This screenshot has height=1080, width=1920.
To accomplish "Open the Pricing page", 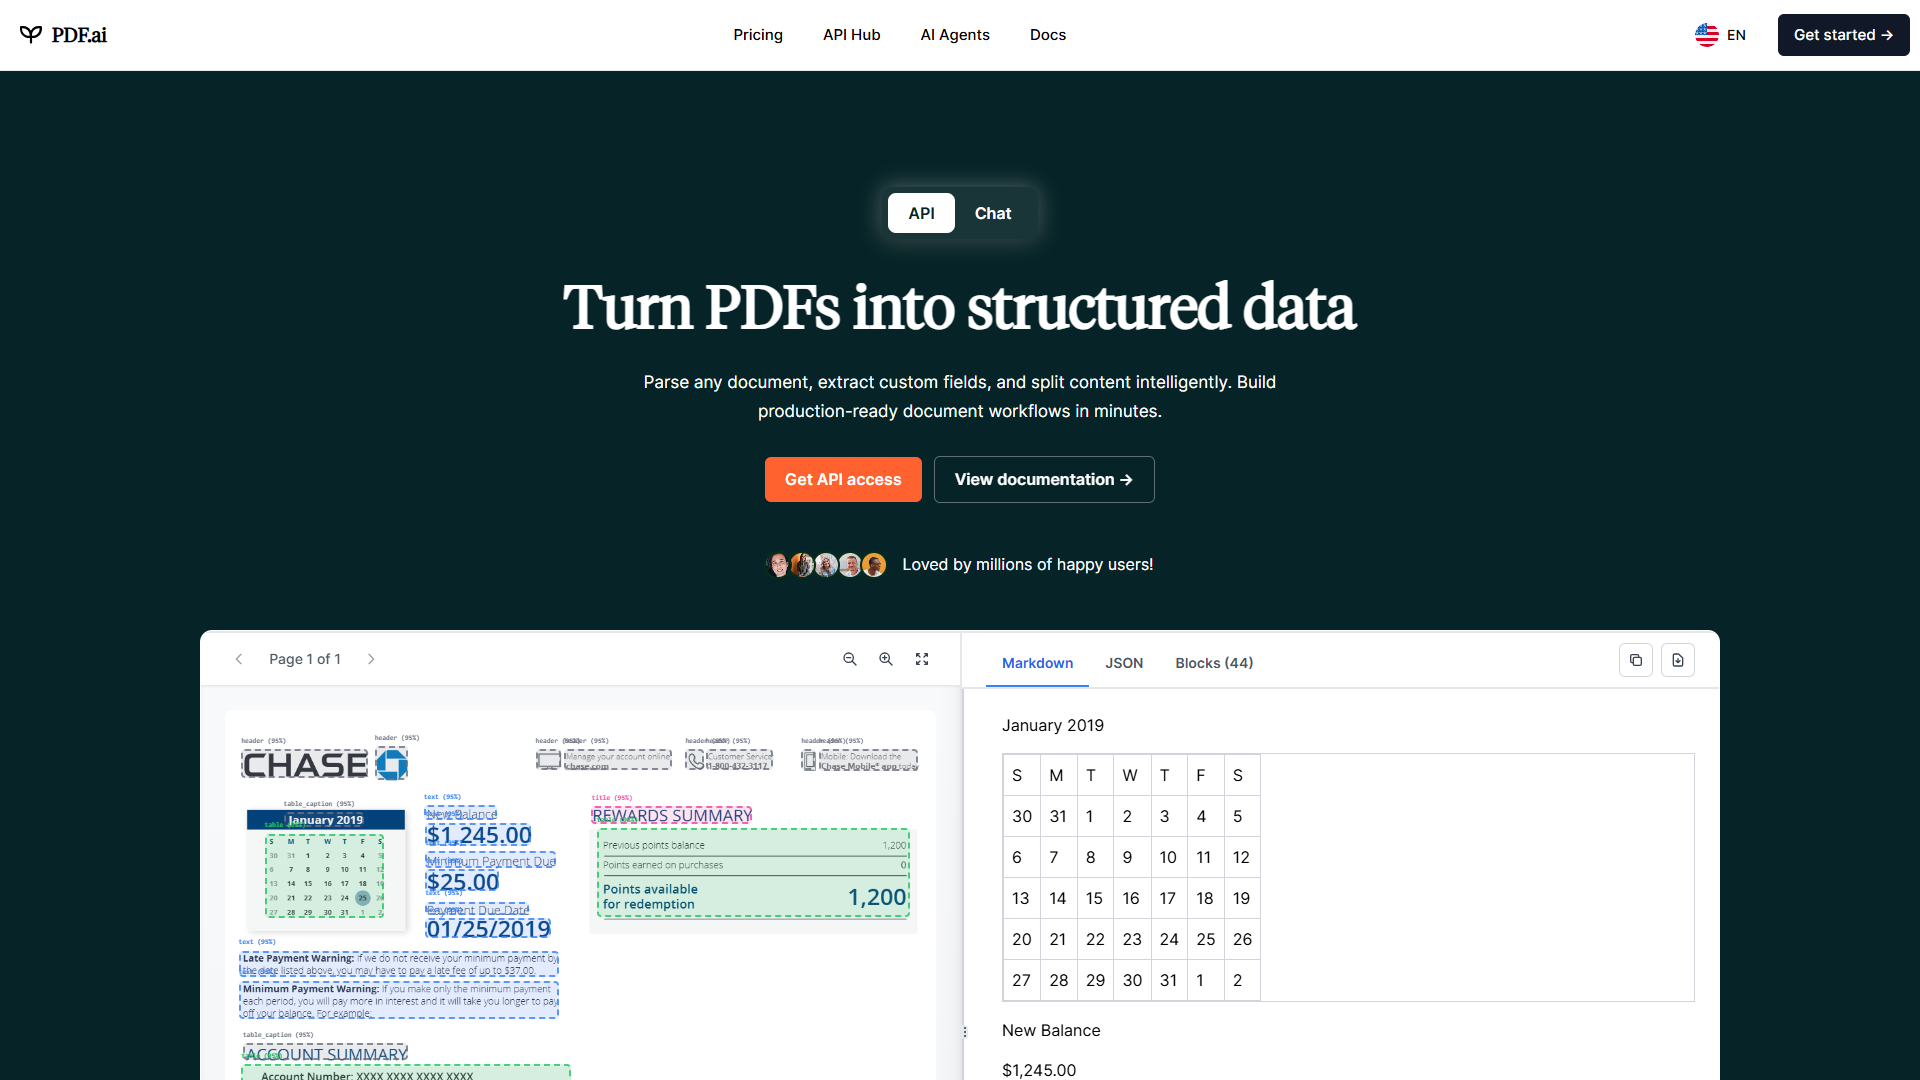I will (x=758, y=35).
